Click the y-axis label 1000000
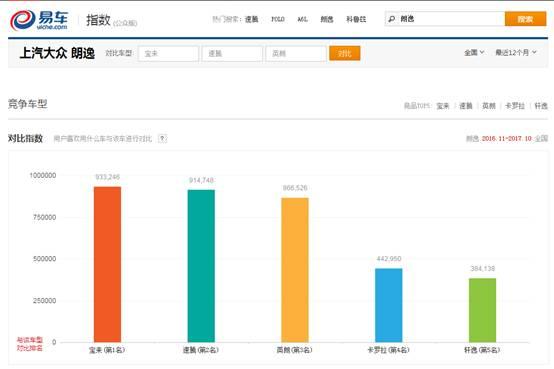Image resolution: width=554 pixels, height=369 pixels. point(43,175)
